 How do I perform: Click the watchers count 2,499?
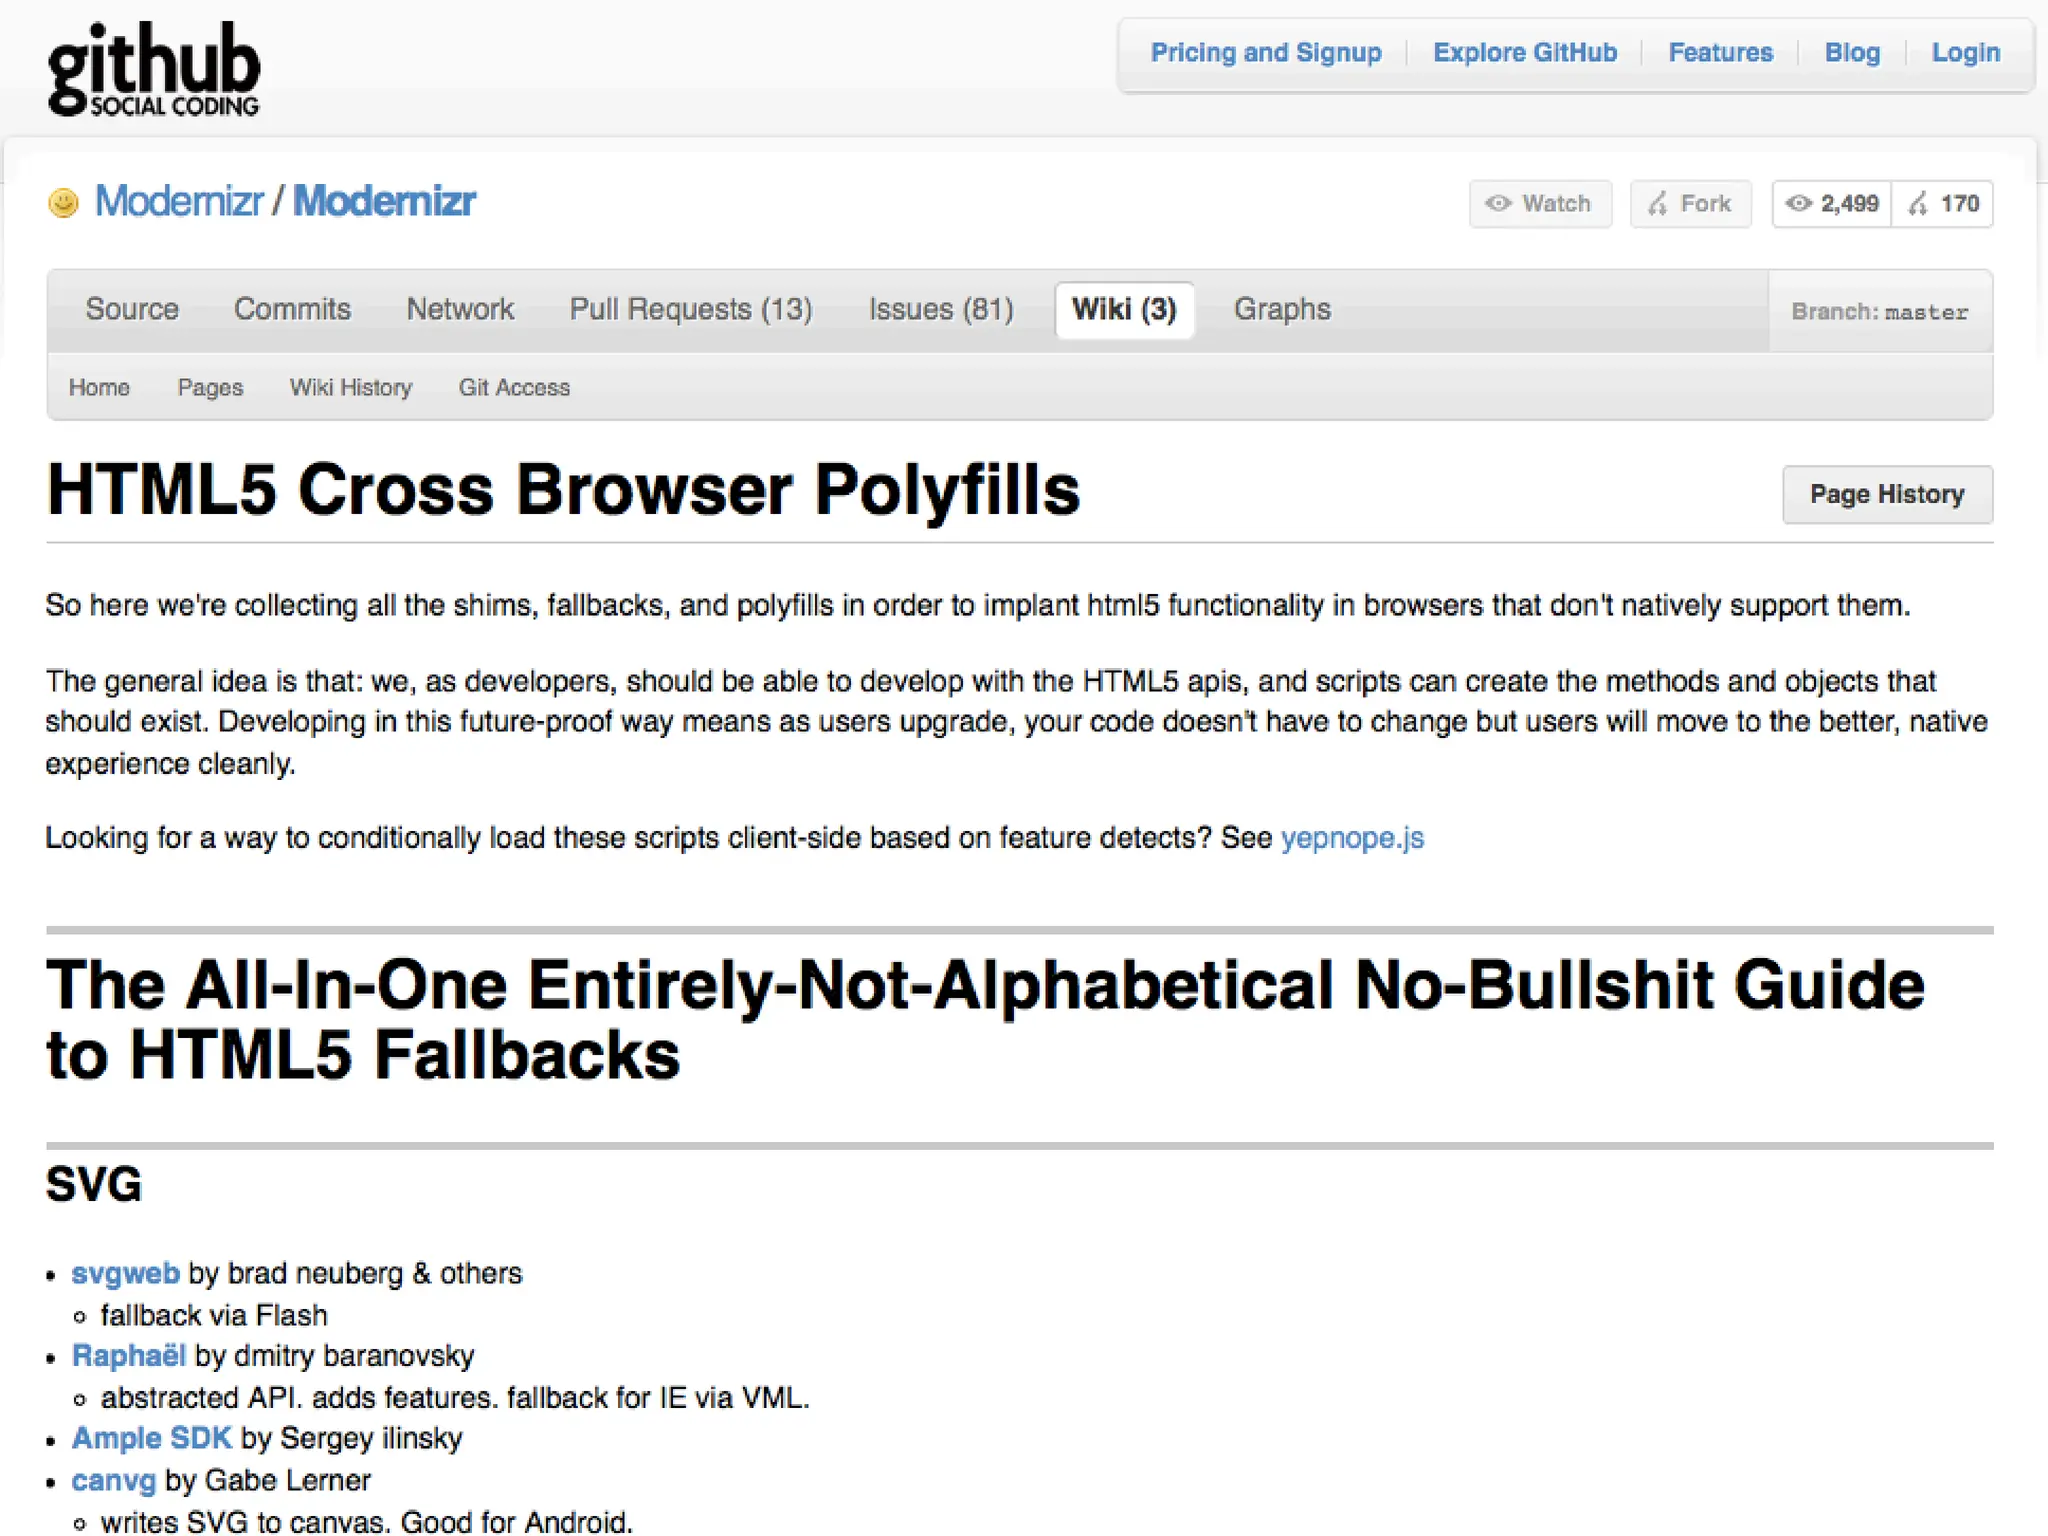tap(1833, 204)
